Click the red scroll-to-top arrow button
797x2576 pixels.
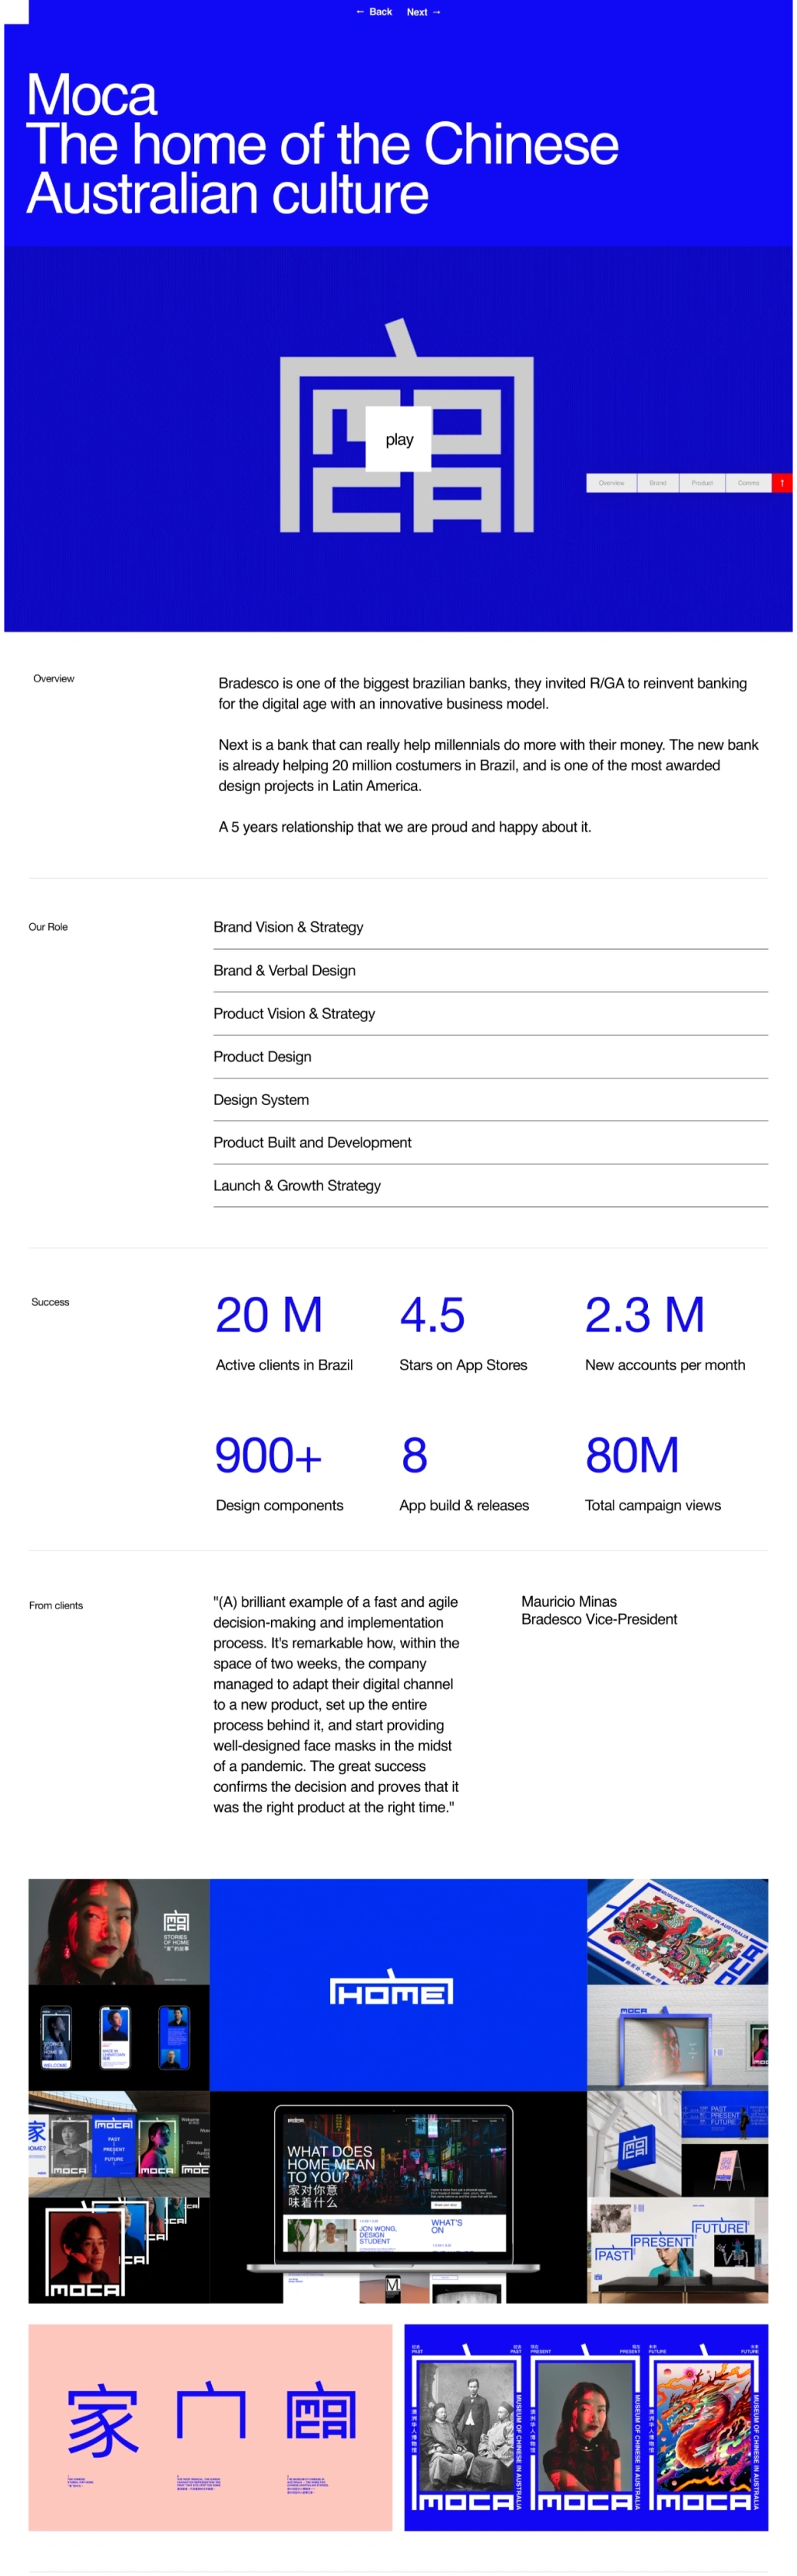(782, 483)
